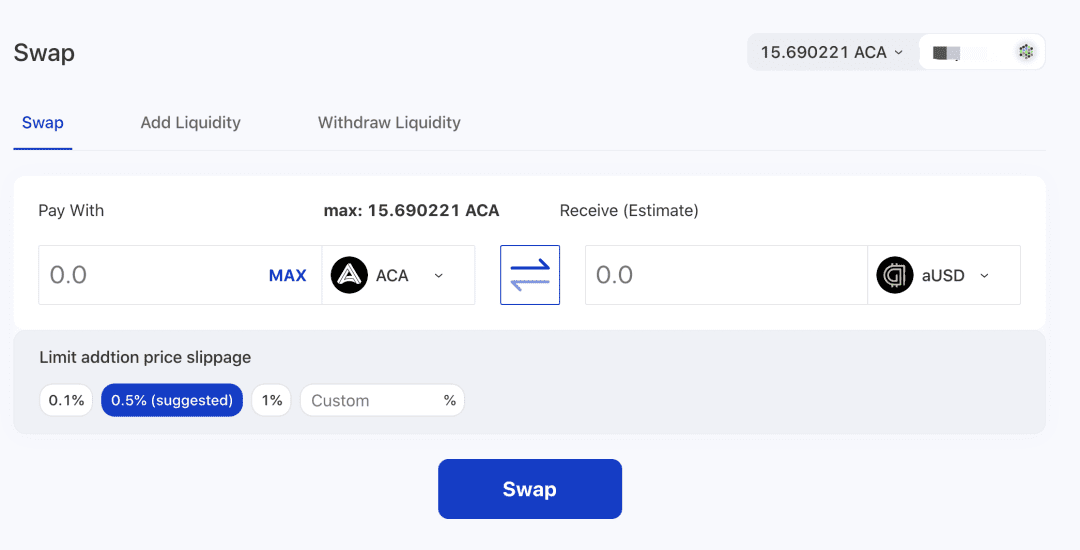Switch to the Withdraw Liquidity tab
Screen dimensions: 1080x550
click(389, 123)
